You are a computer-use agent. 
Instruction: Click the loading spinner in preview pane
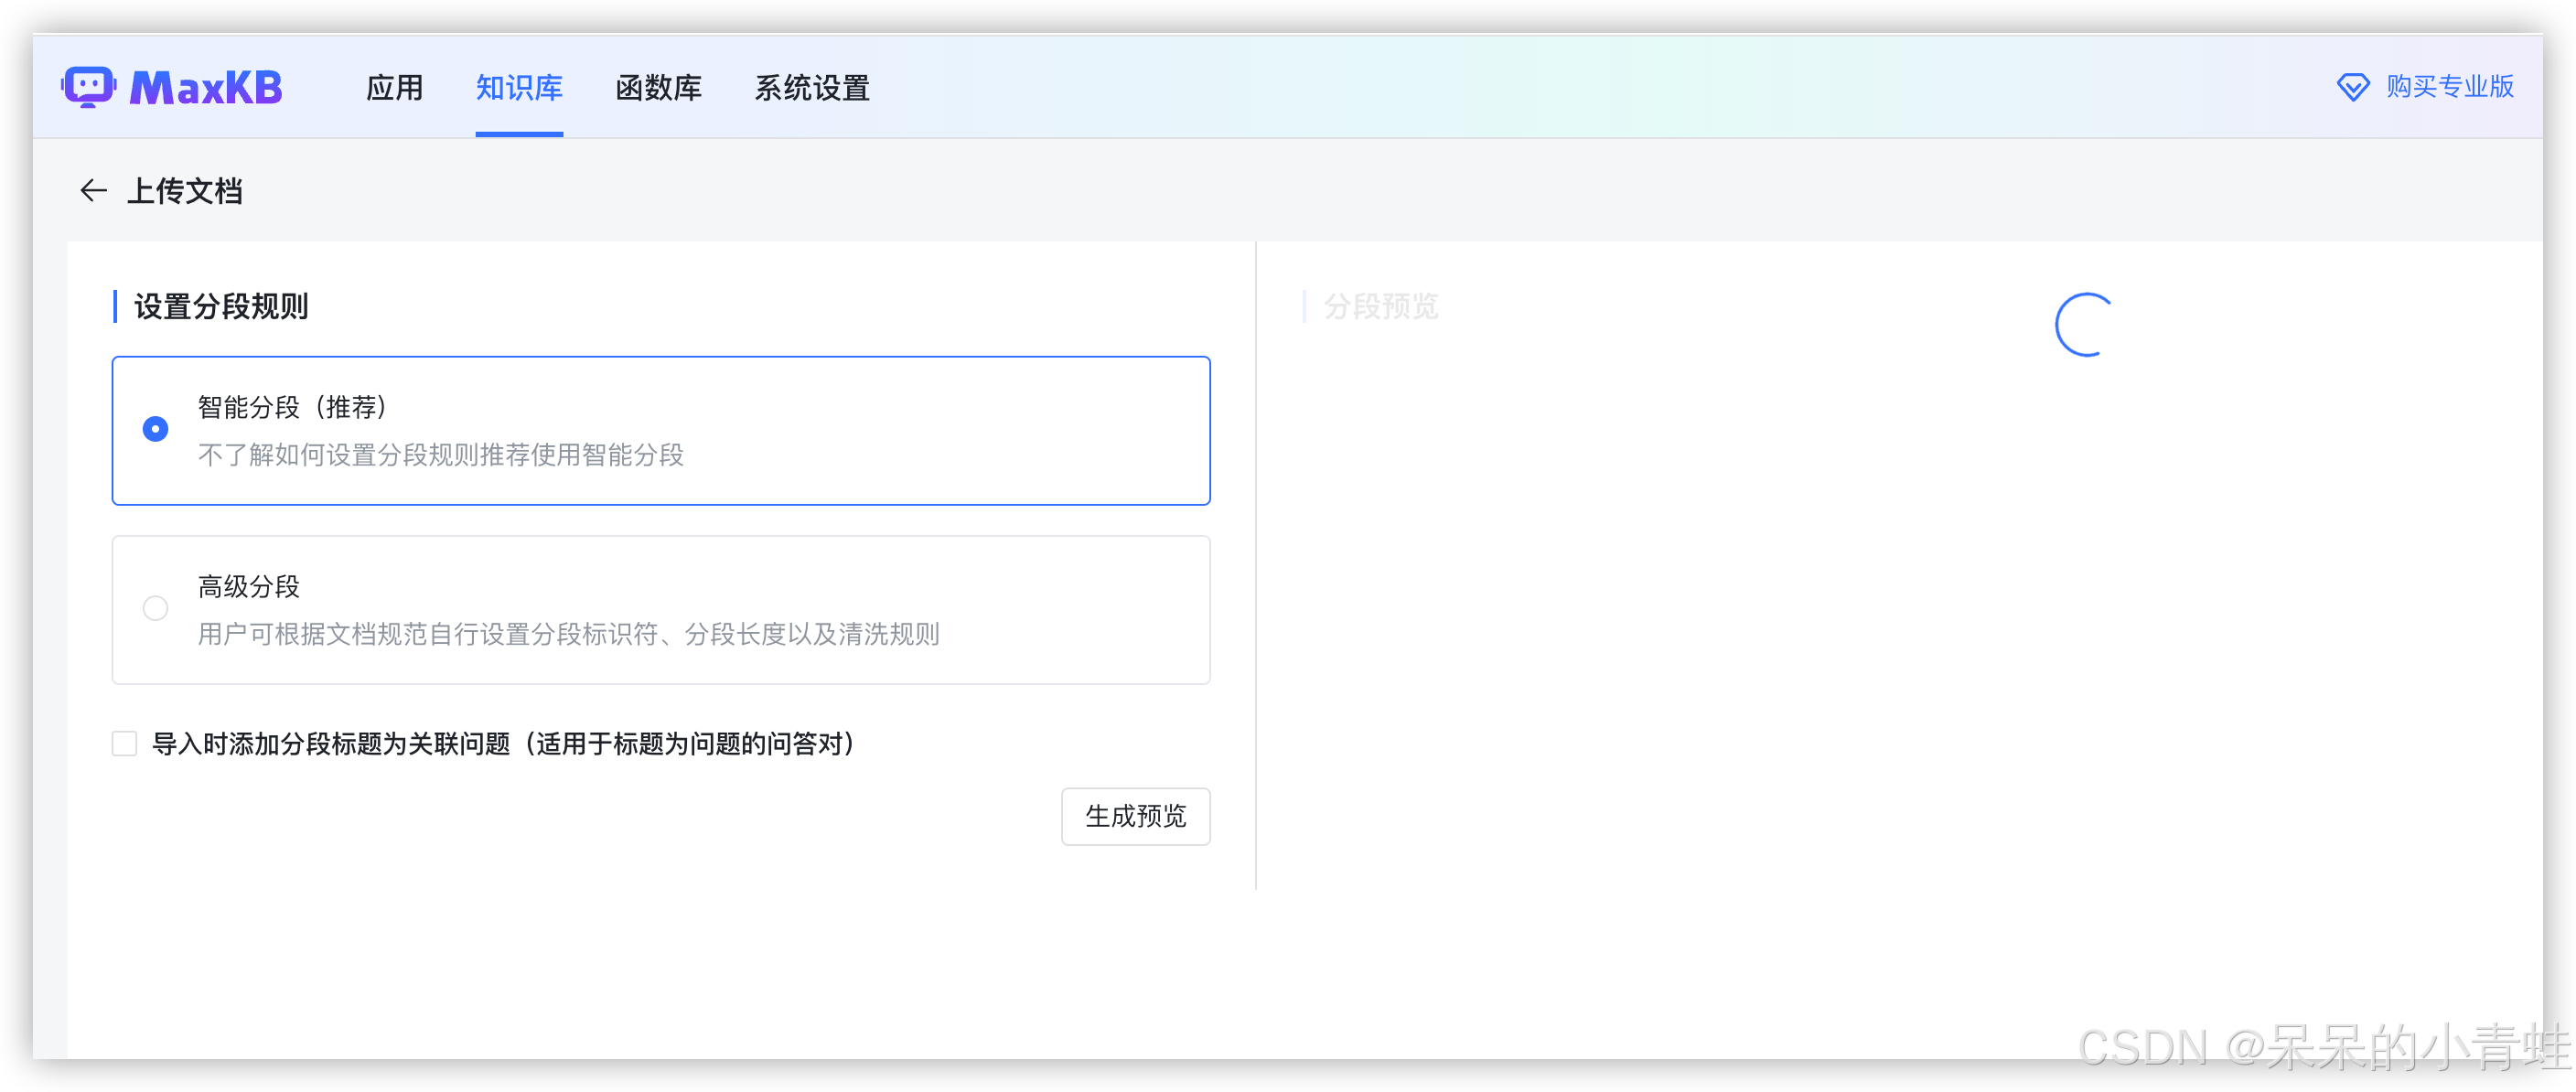tap(2084, 324)
